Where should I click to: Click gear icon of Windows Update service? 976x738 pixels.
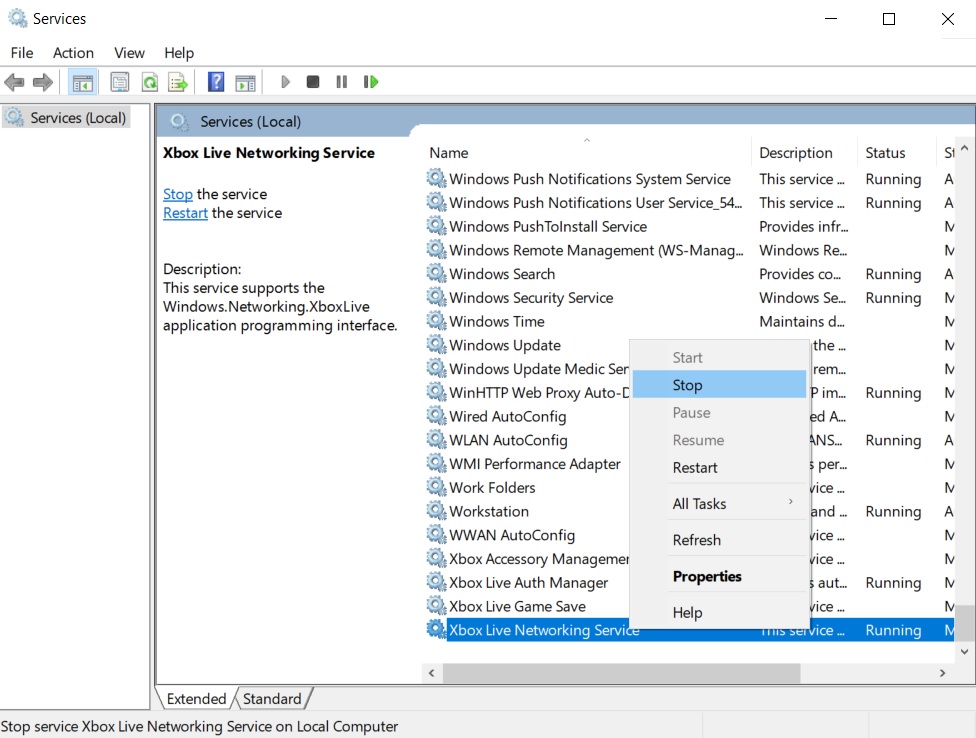(436, 344)
